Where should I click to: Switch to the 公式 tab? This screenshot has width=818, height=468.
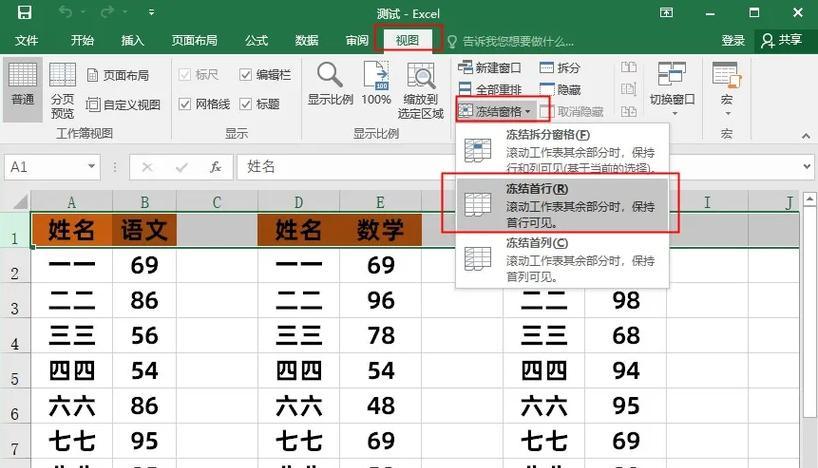(256, 40)
